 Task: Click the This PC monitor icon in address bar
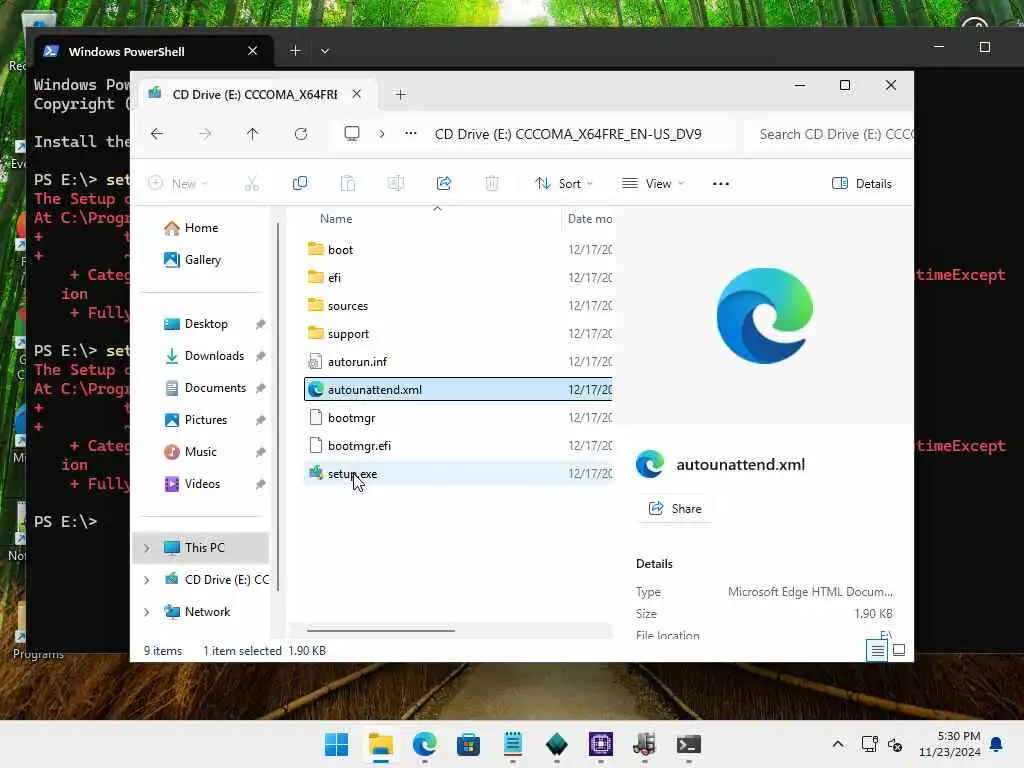(352, 134)
